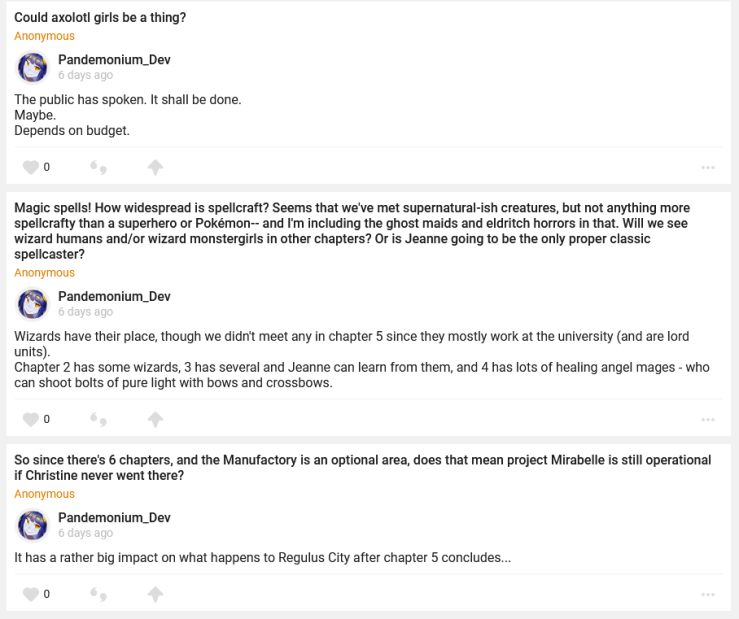Open more options for the axolotl girls answer

(708, 167)
